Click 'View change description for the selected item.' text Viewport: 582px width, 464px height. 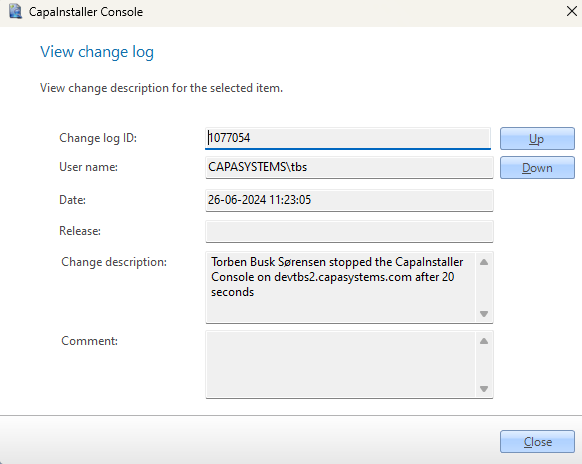click(161, 88)
